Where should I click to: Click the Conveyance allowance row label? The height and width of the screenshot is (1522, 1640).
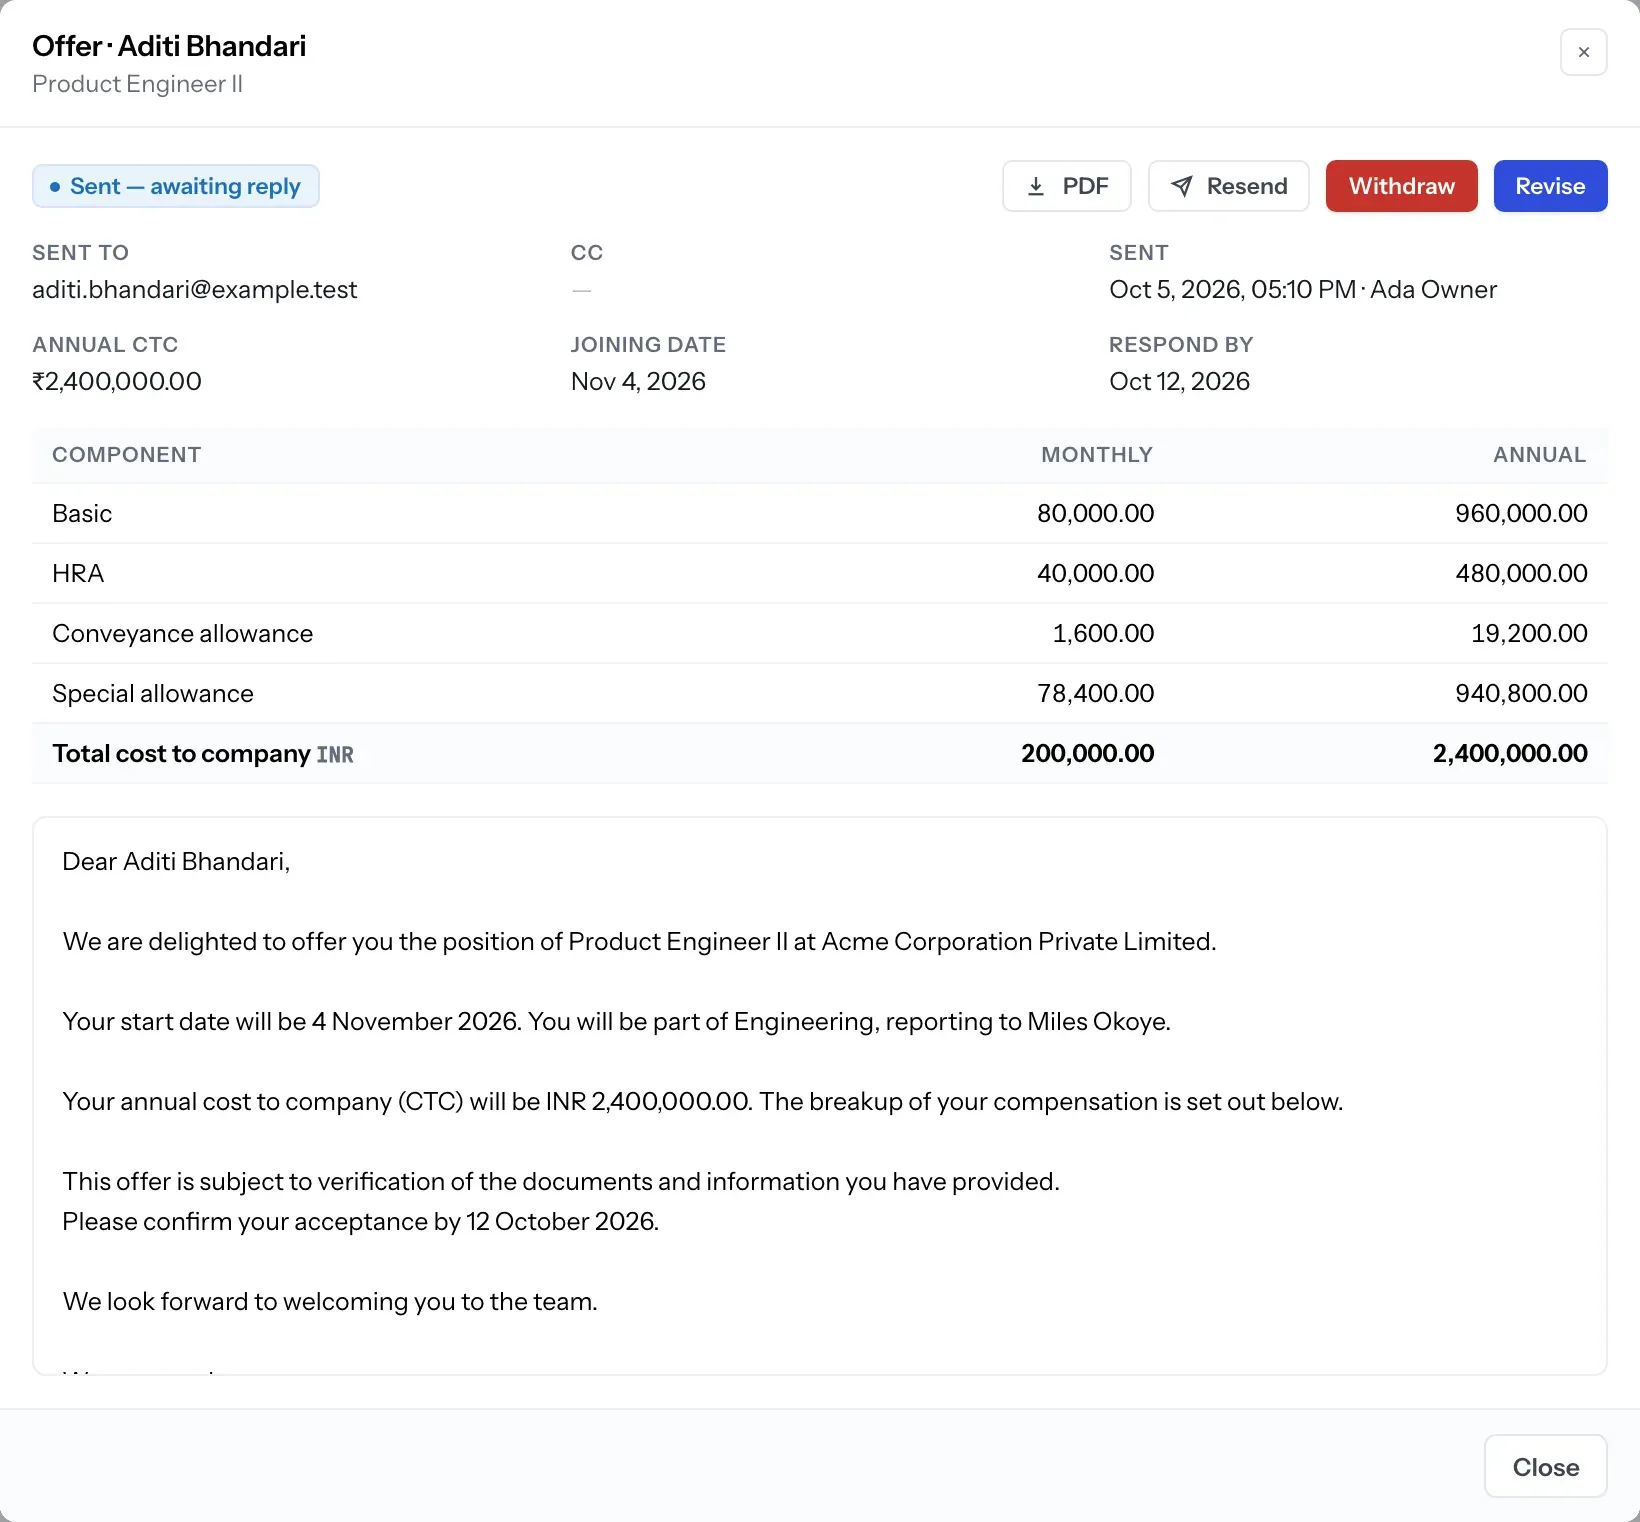[x=183, y=634]
